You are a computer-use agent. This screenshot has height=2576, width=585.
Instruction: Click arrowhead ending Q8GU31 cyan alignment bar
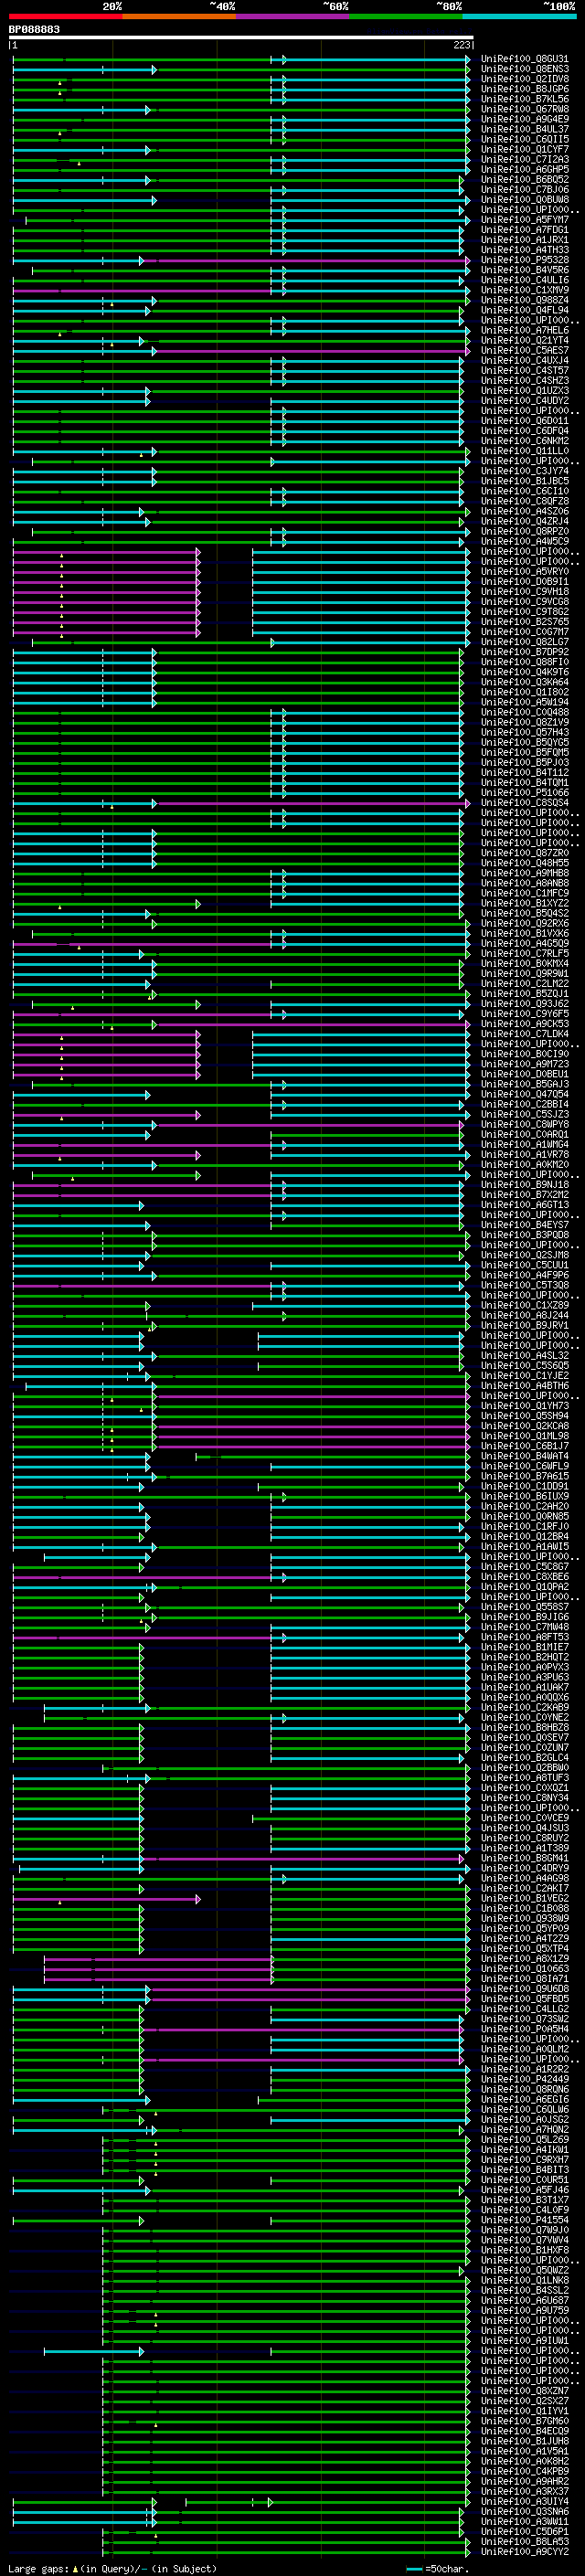point(467,60)
